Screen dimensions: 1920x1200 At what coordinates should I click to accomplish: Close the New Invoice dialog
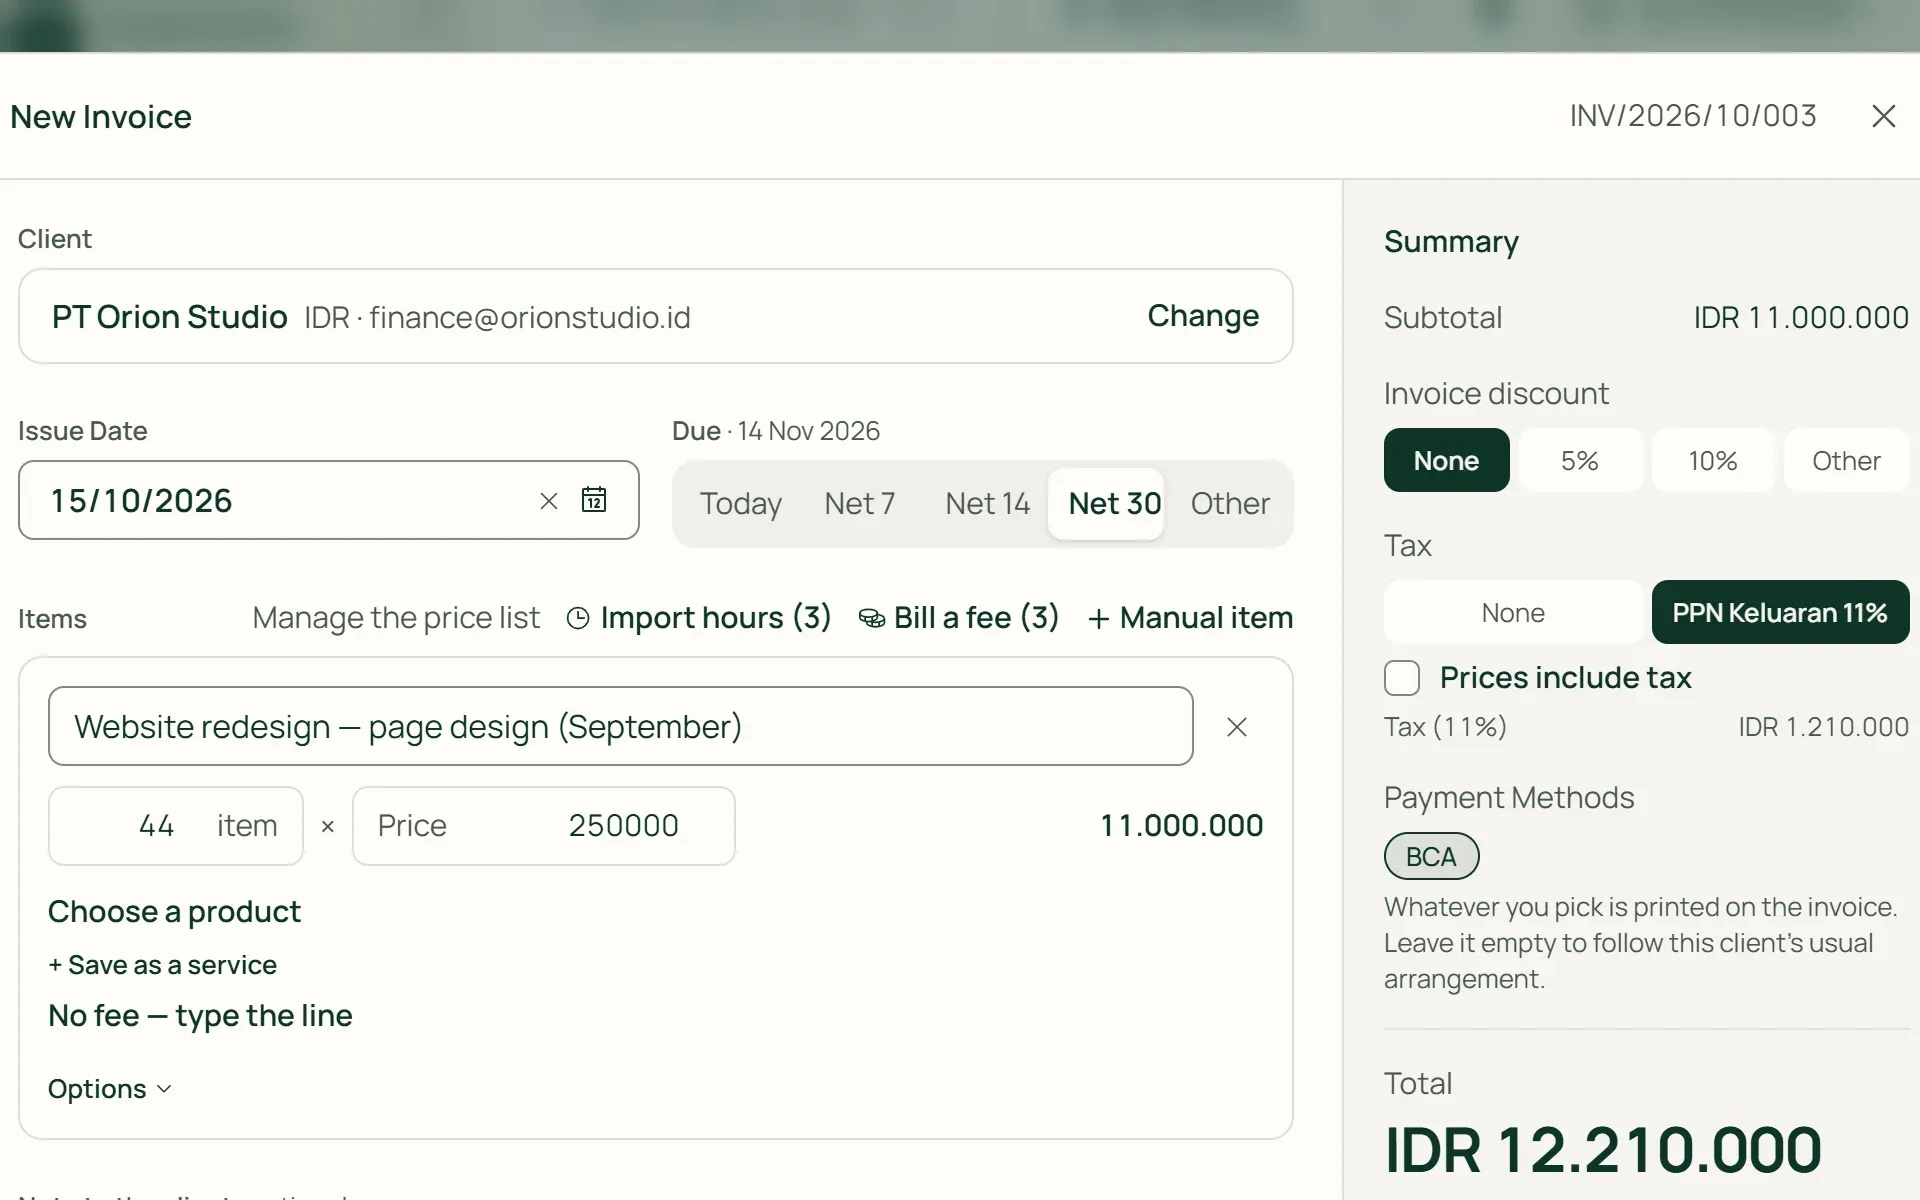(1883, 116)
